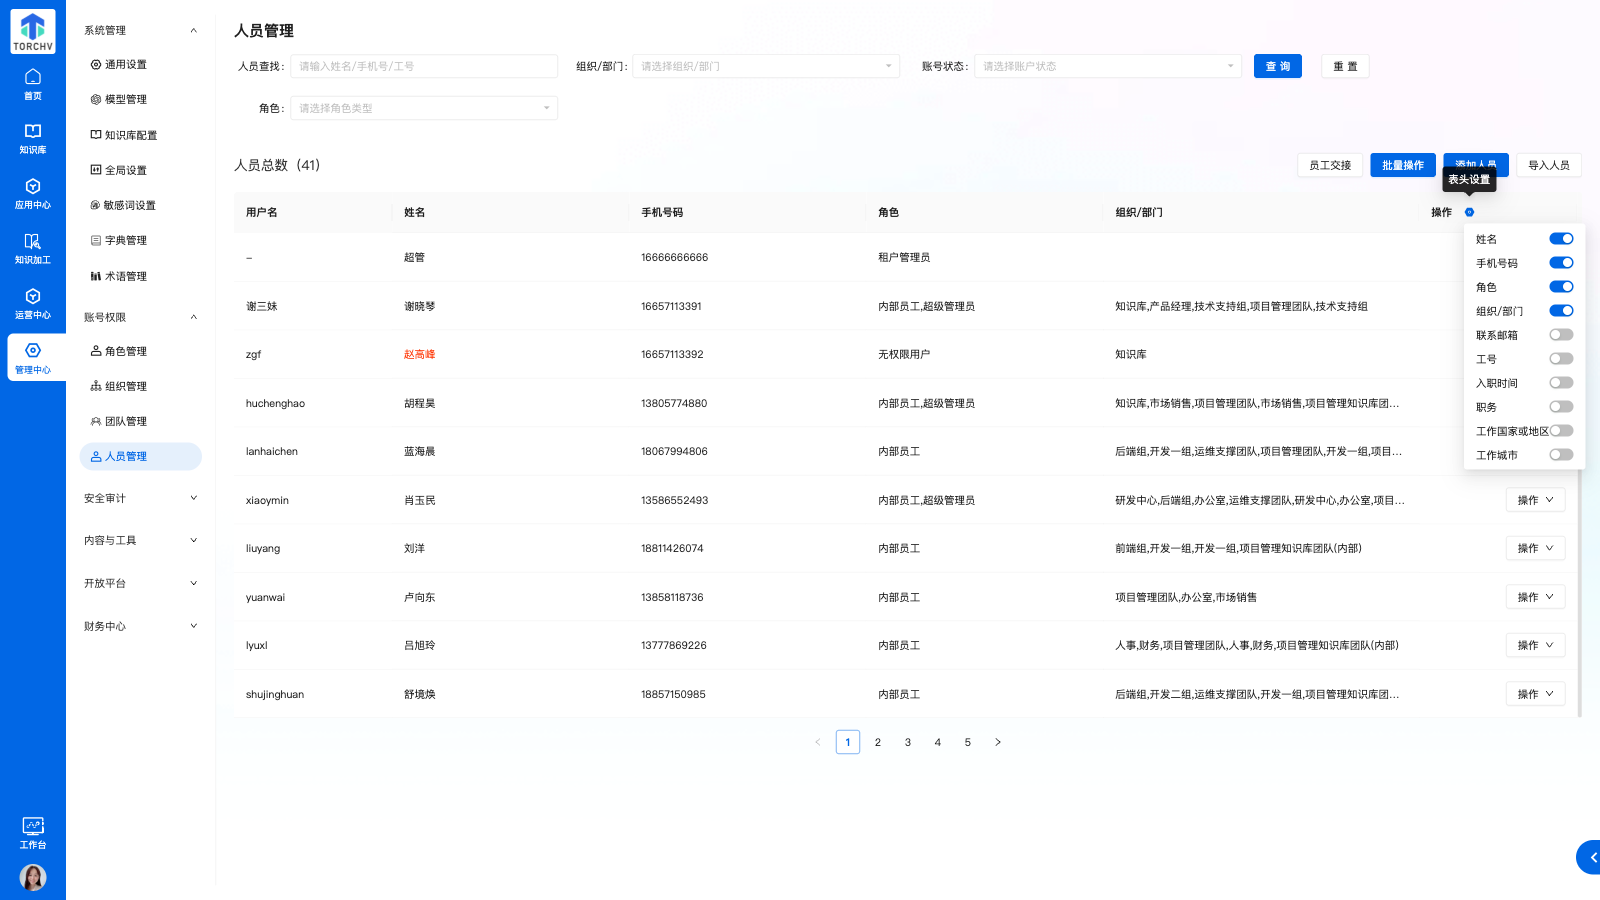Expand the 操作 dropdown for xiaoymin
The width and height of the screenshot is (1600, 900).
(1535, 499)
